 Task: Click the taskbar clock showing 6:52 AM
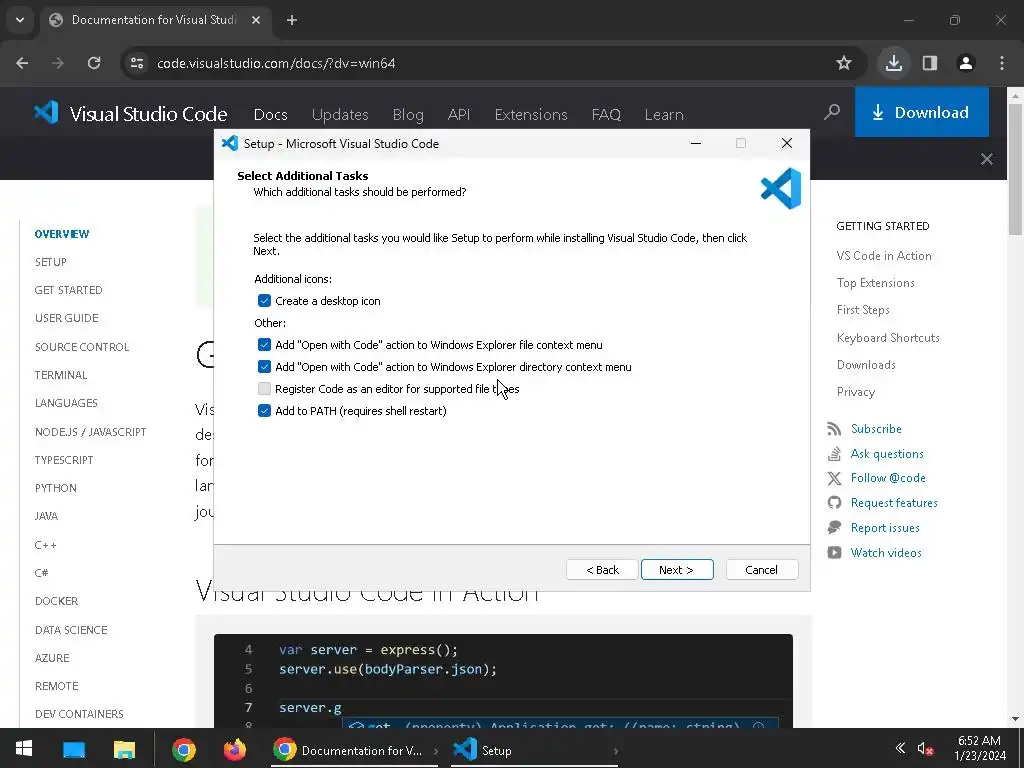[979, 748]
